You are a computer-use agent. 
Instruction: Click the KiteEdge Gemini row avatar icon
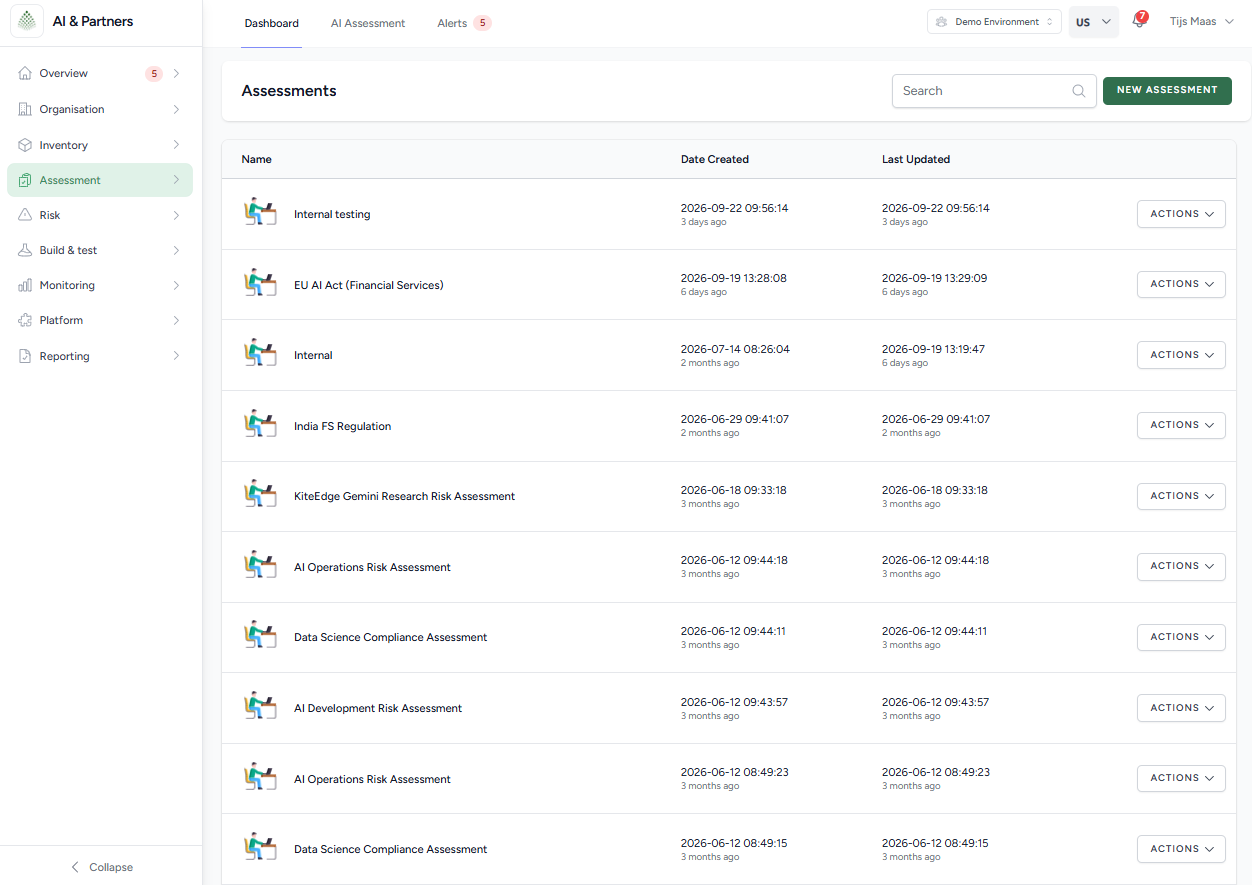260,494
